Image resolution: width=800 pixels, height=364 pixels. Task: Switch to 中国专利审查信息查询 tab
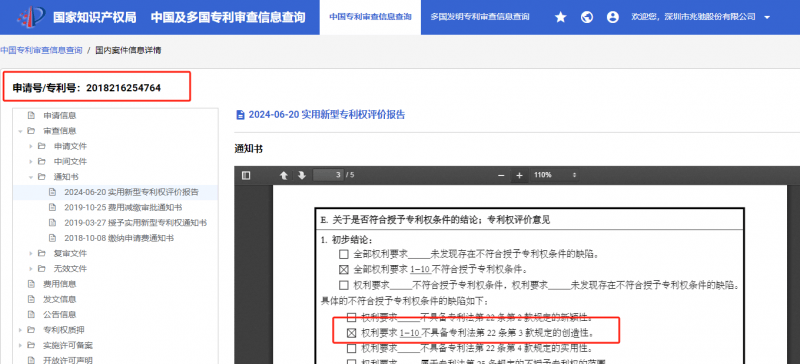pos(370,17)
